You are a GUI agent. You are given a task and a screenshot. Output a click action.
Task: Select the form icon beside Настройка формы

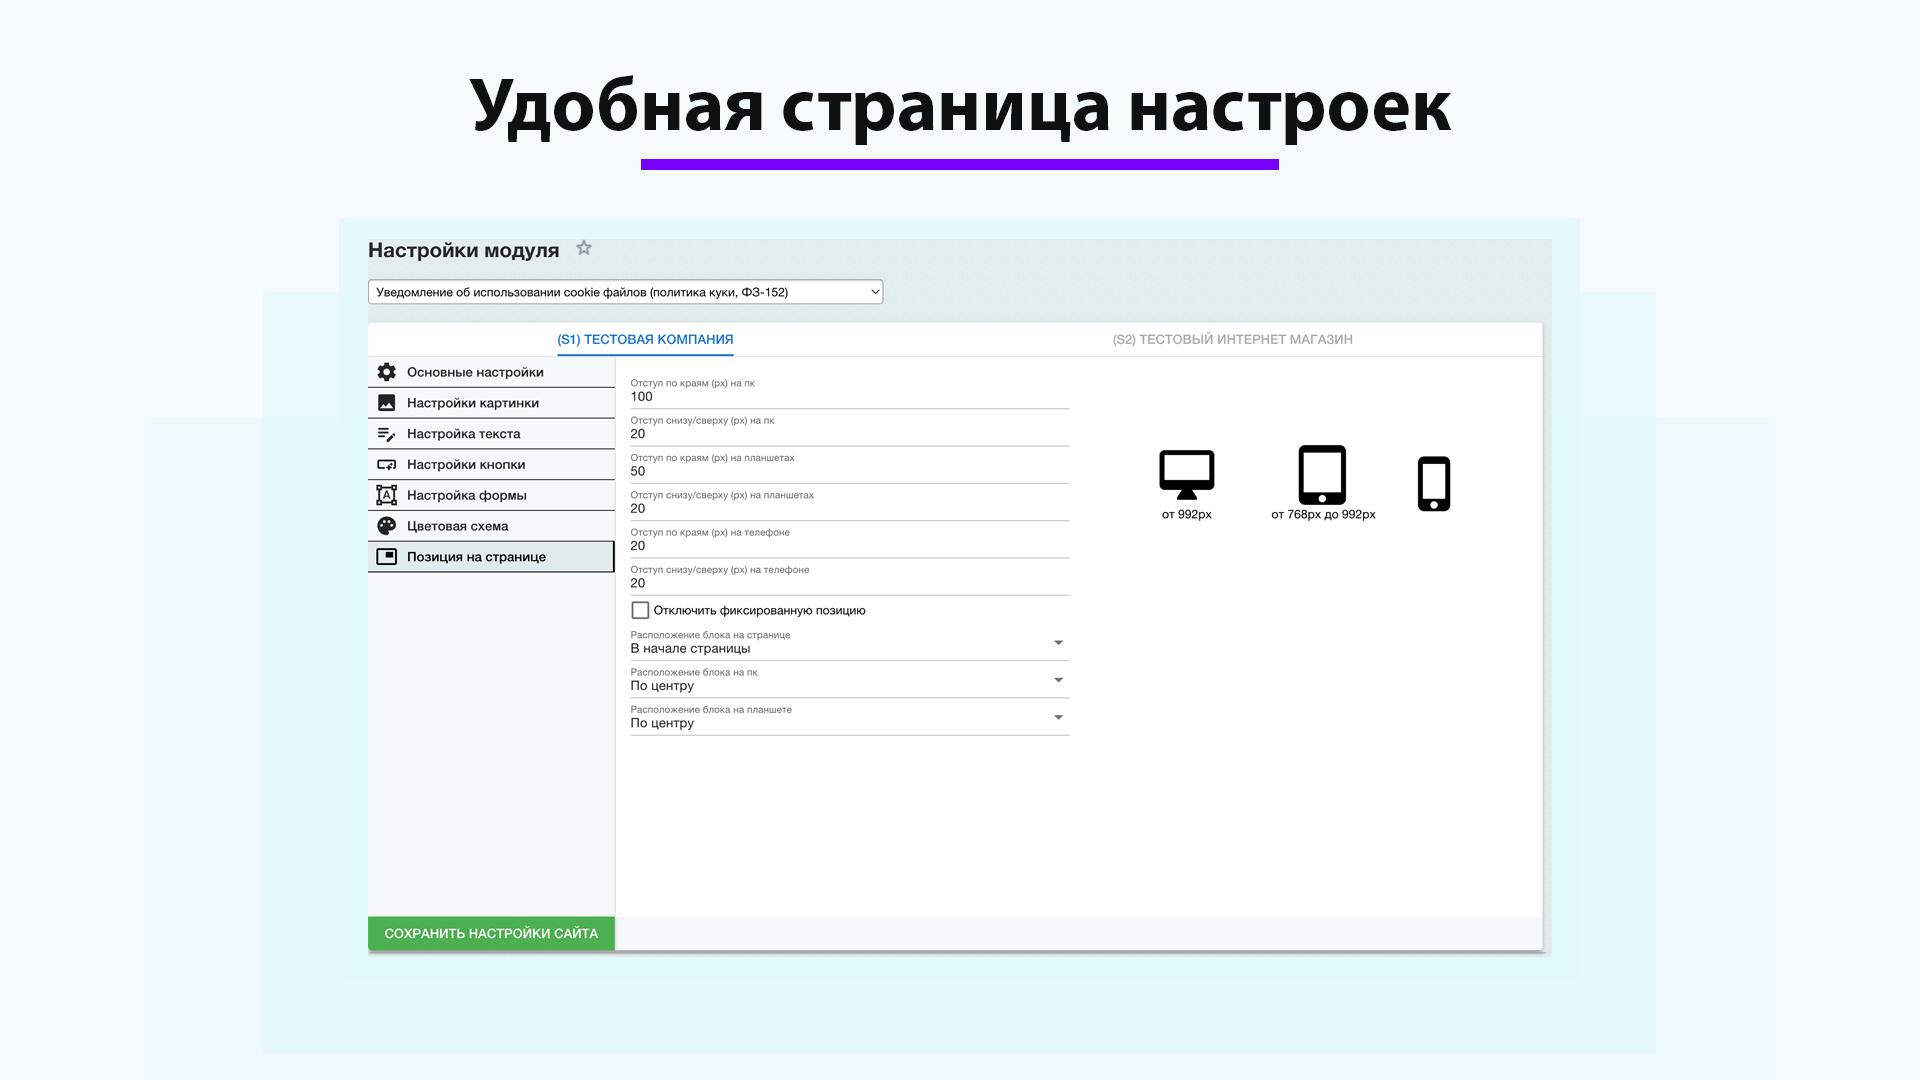(x=386, y=495)
